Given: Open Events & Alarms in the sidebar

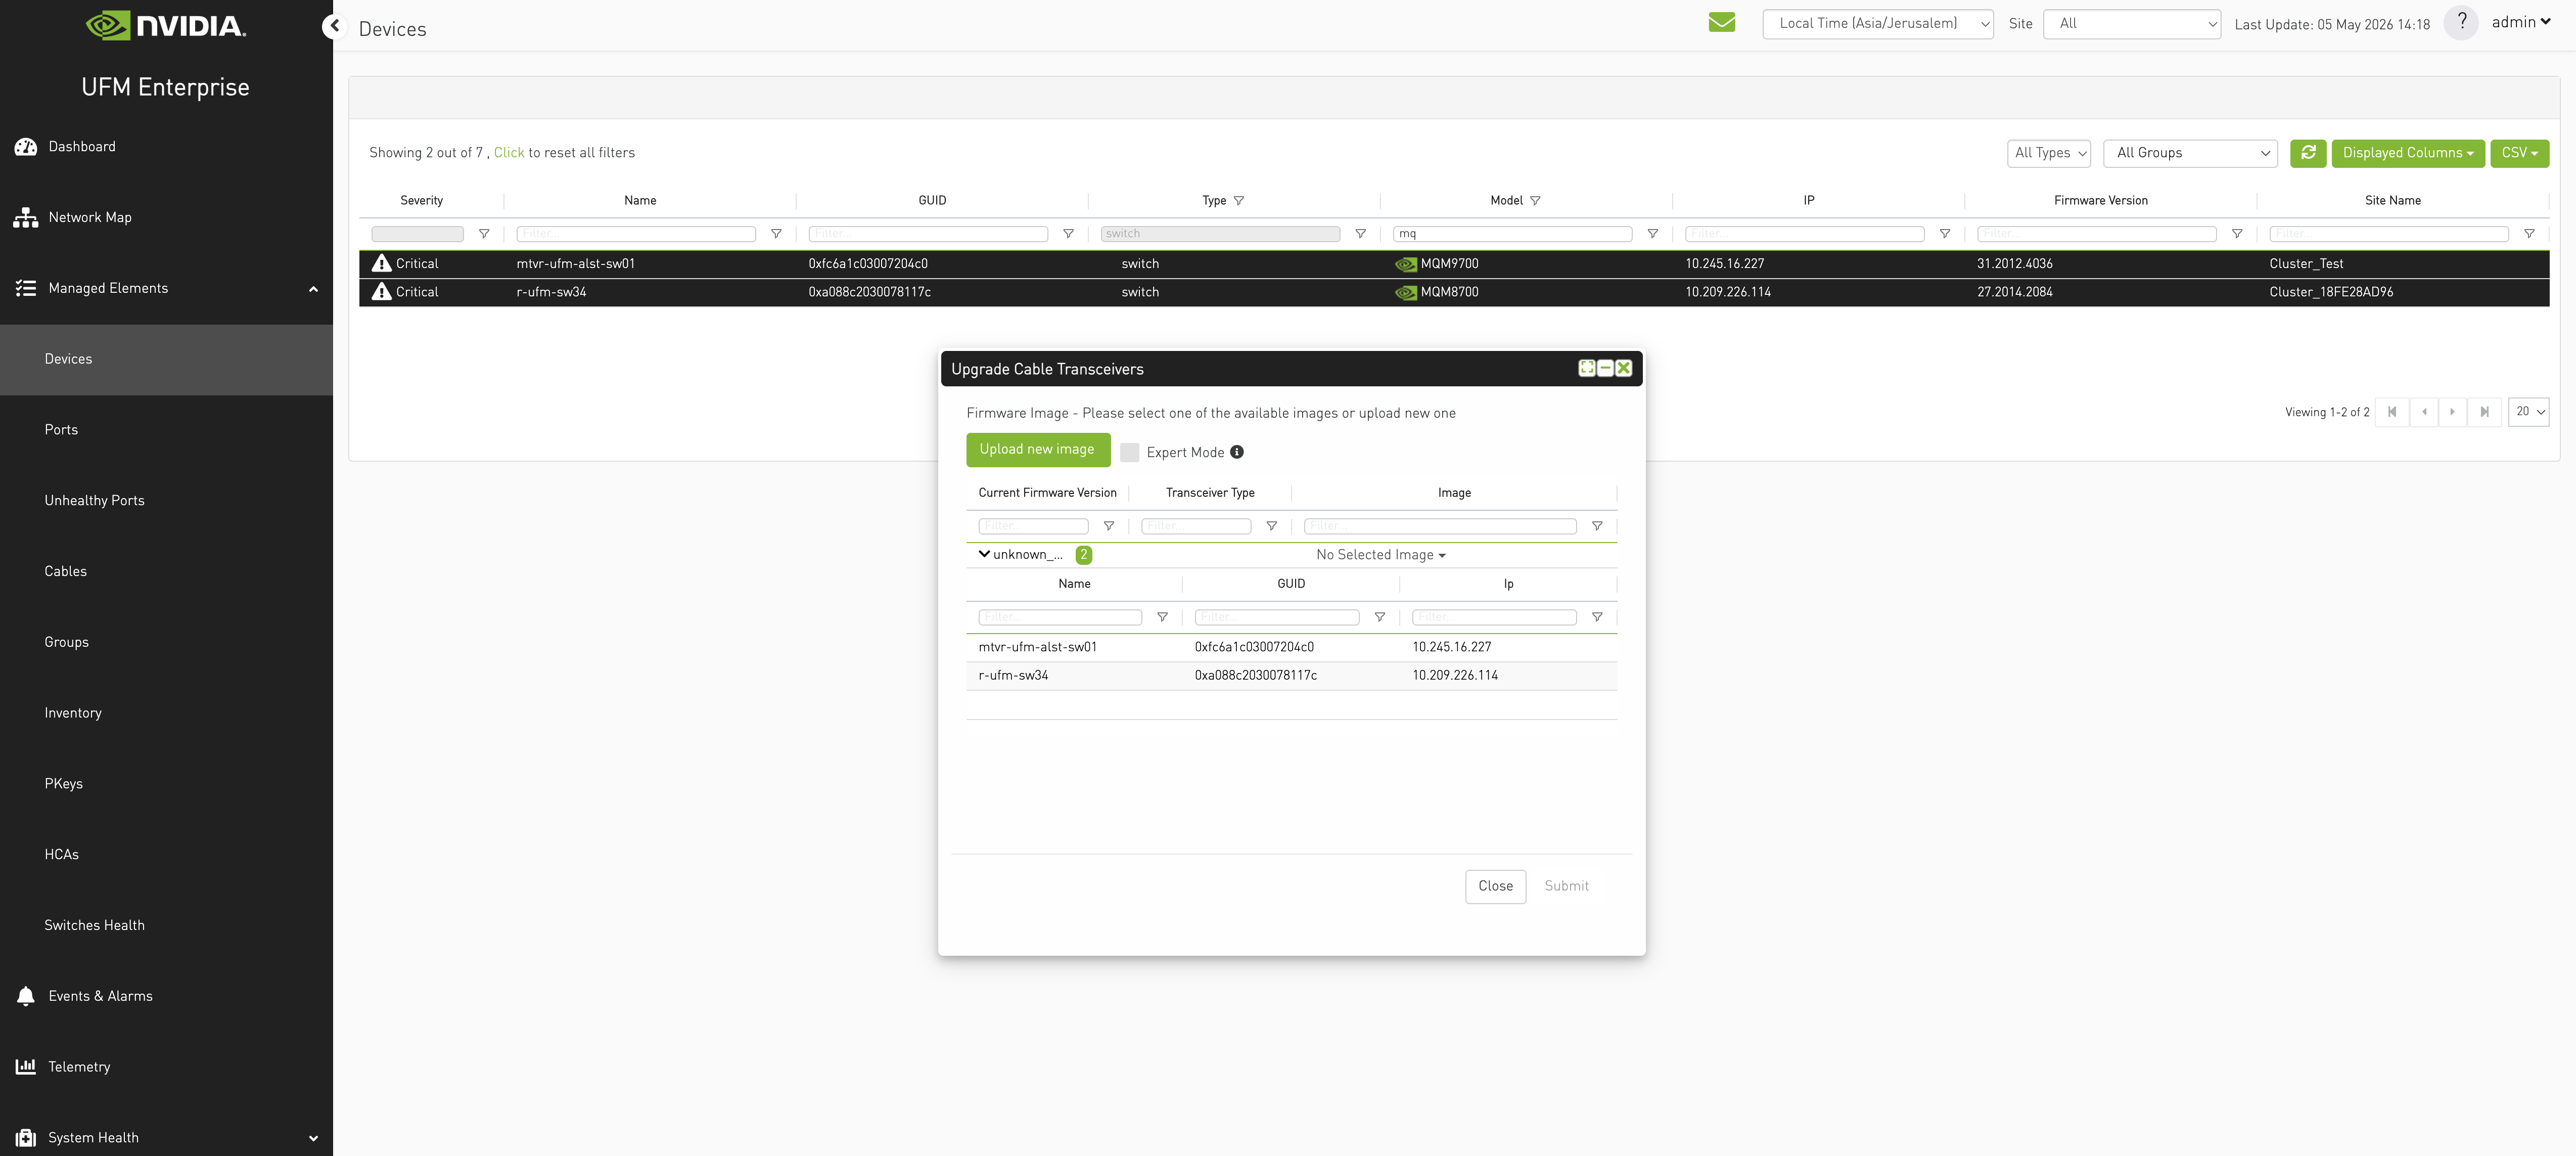Looking at the screenshot, I should coord(100,996).
